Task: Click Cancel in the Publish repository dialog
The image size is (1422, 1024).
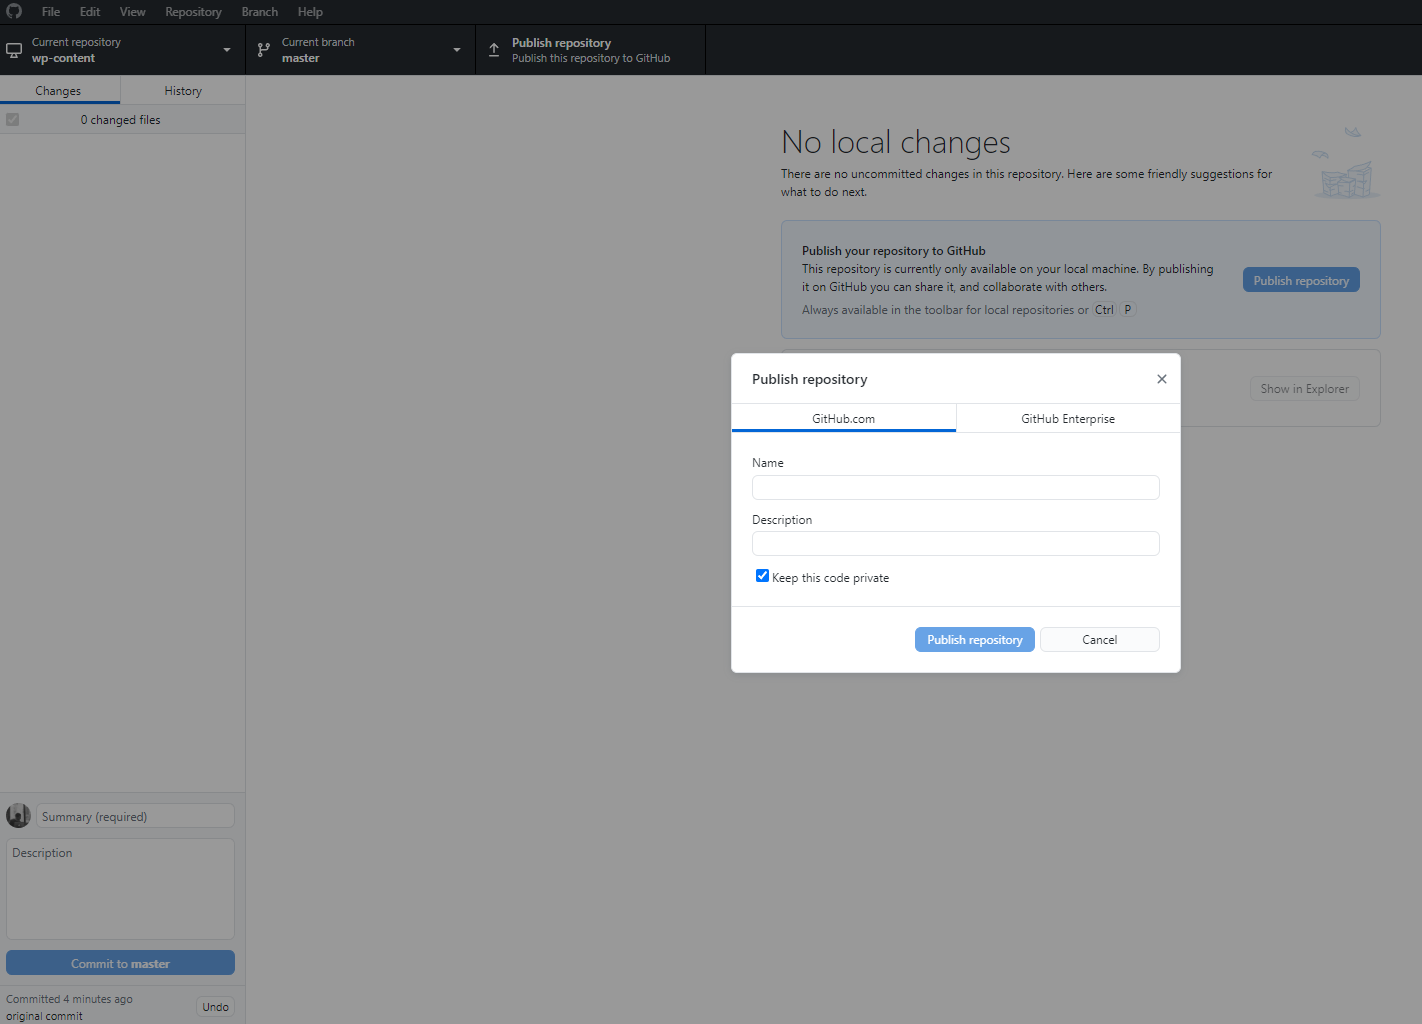Action: [x=1100, y=640]
